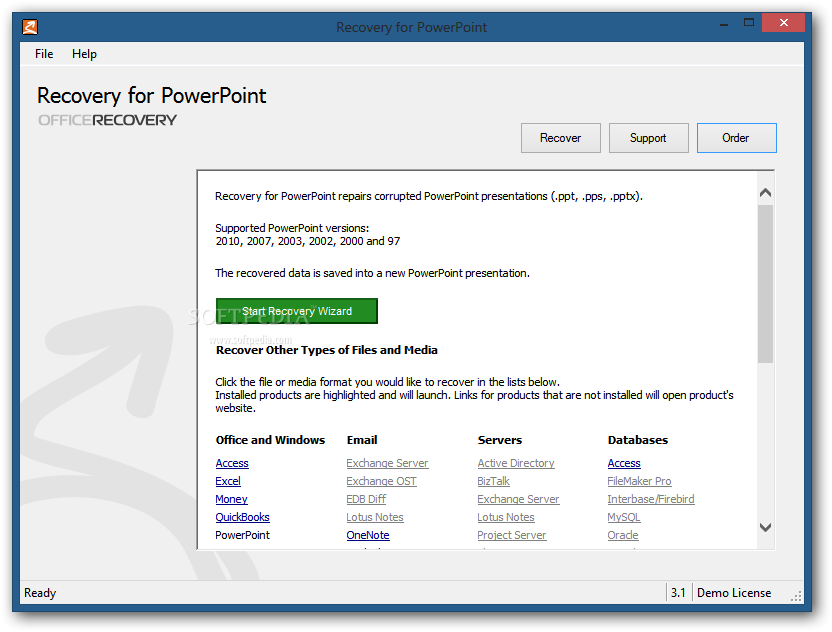
Task: Open the Money recovery link
Action: (x=231, y=499)
